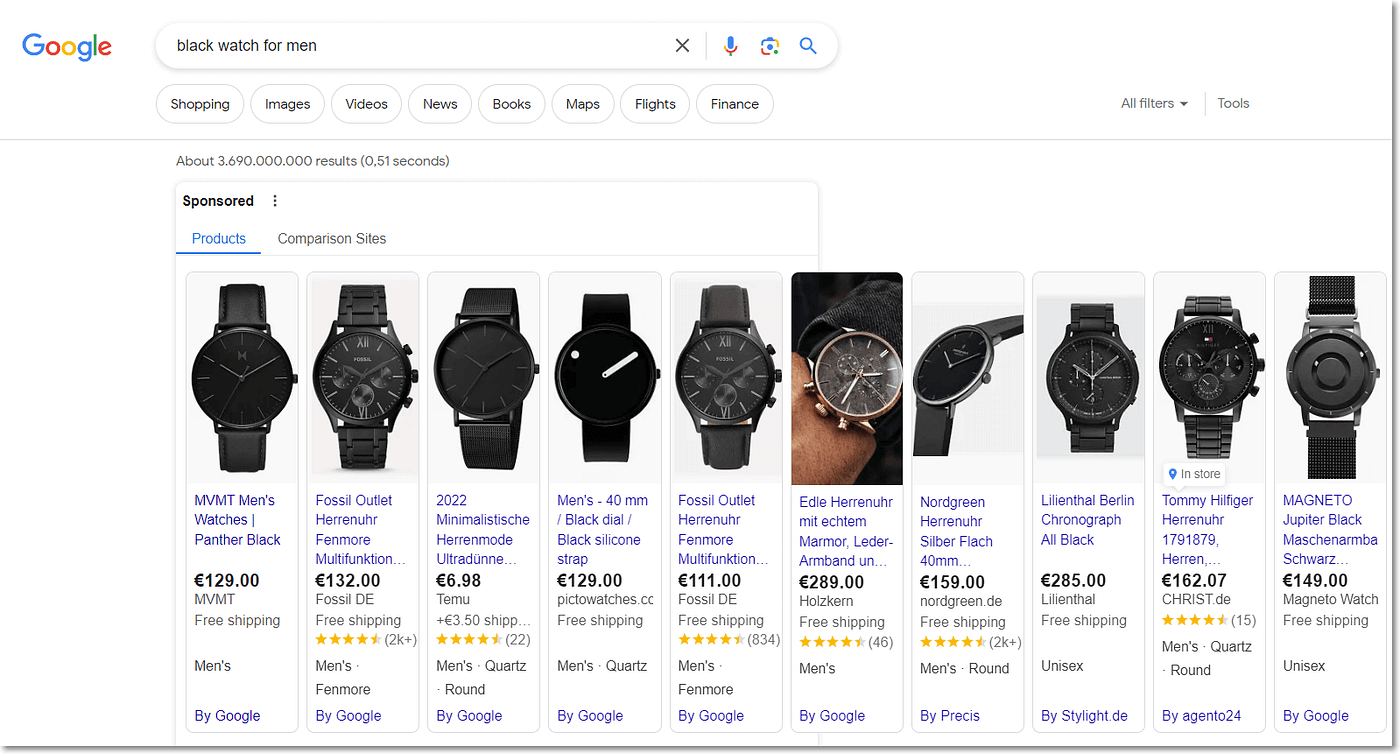Open the €132.00 Fossil Fenmore watch image
This screenshot has width=1400, height=754.
click(x=363, y=379)
